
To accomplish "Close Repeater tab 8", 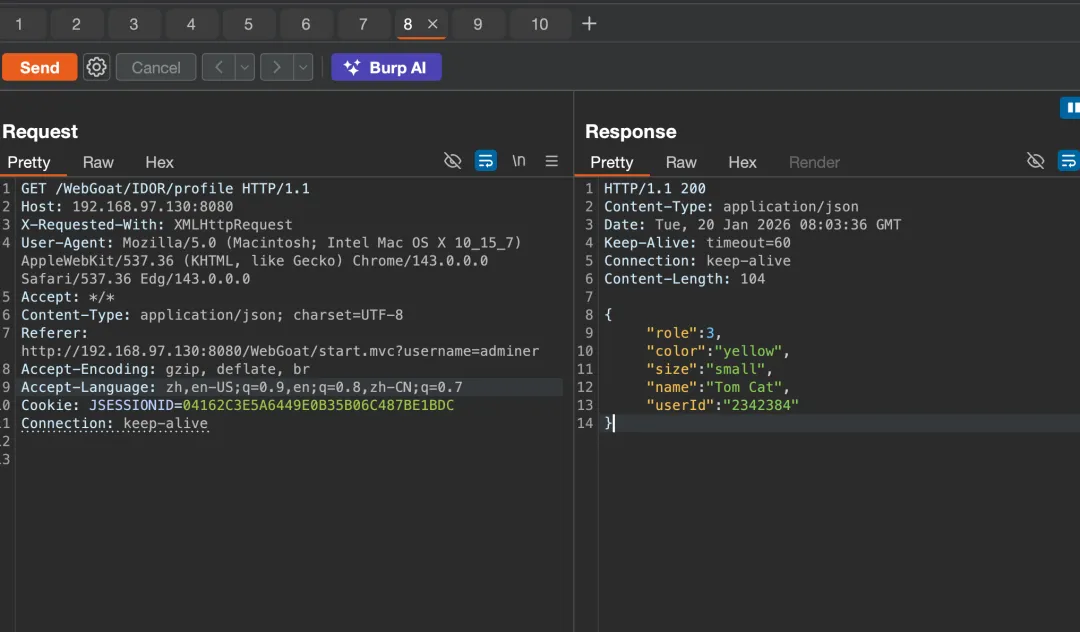I will (x=433, y=24).
